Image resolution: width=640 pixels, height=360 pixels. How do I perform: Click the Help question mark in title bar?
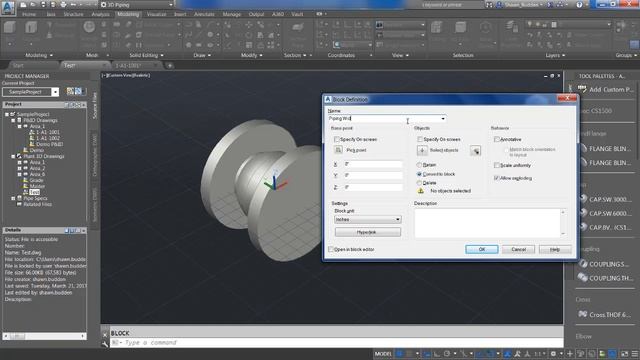[579, 5]
